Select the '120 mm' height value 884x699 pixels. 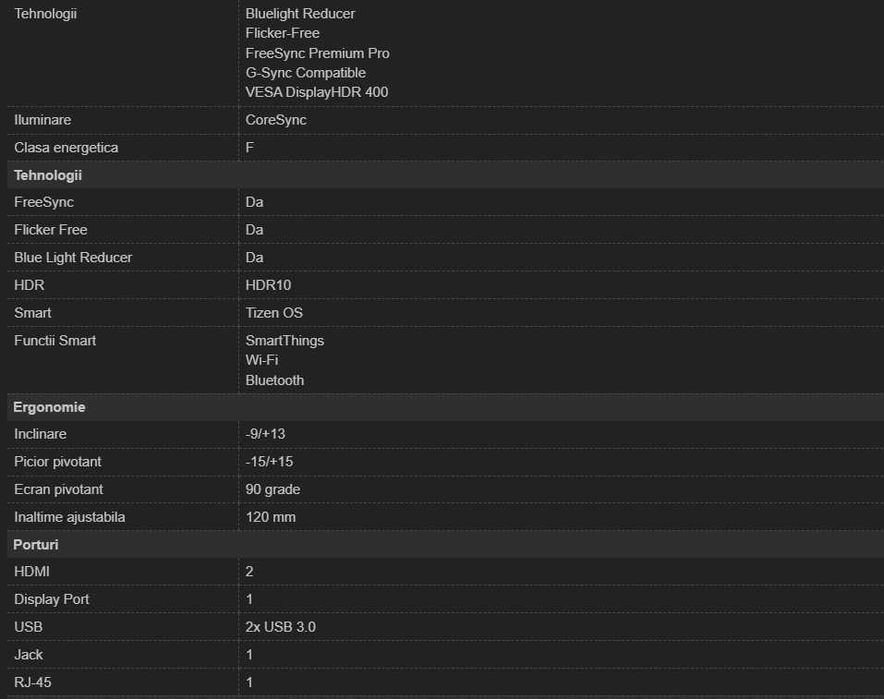[271, 517]
